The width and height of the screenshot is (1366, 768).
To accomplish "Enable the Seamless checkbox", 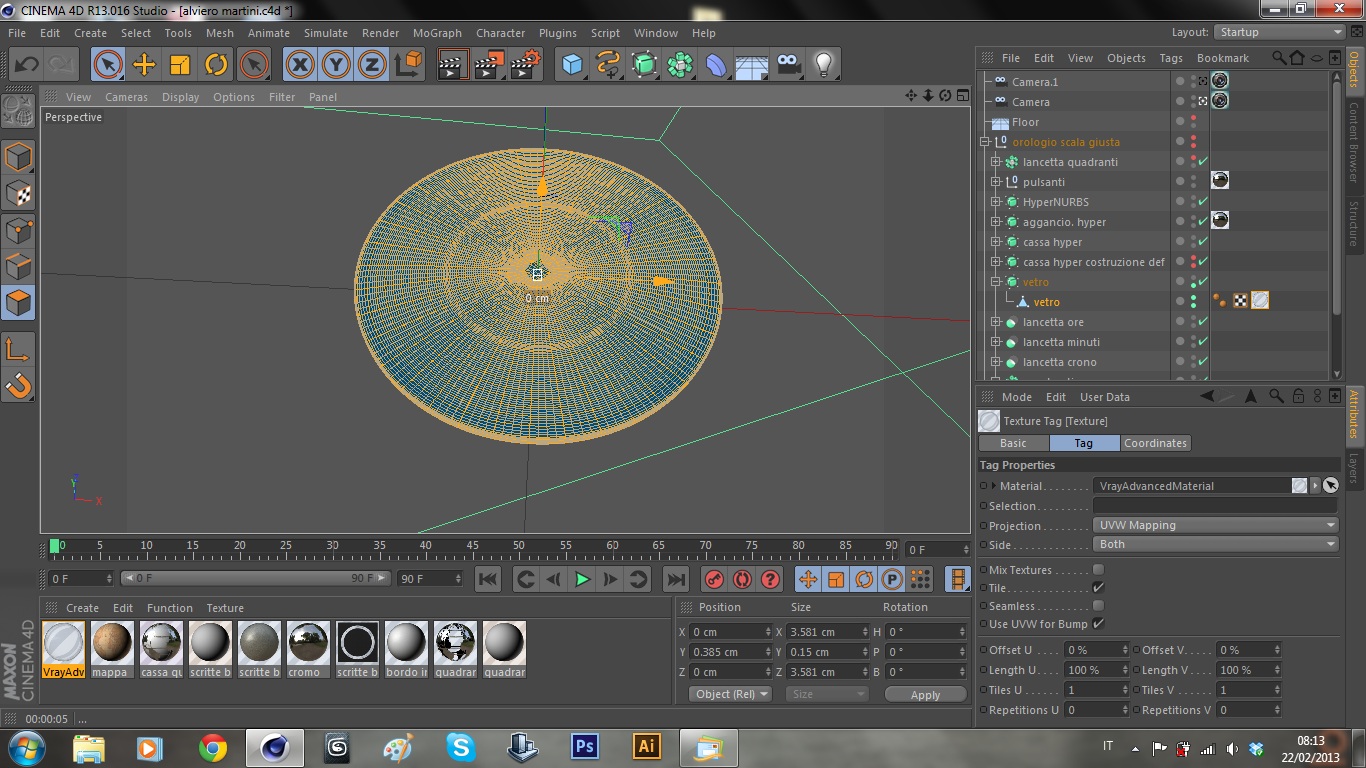I will point(1098,606).
